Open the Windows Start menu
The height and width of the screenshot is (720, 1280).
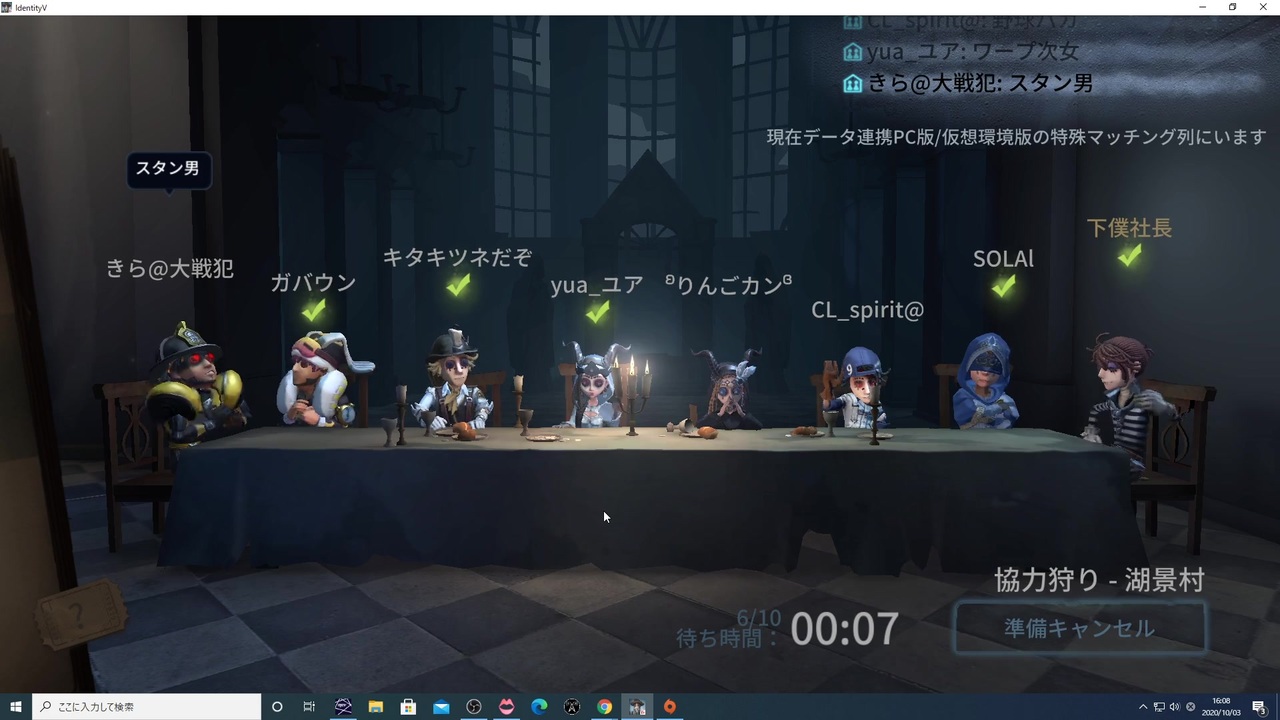[x=15, y=707]
